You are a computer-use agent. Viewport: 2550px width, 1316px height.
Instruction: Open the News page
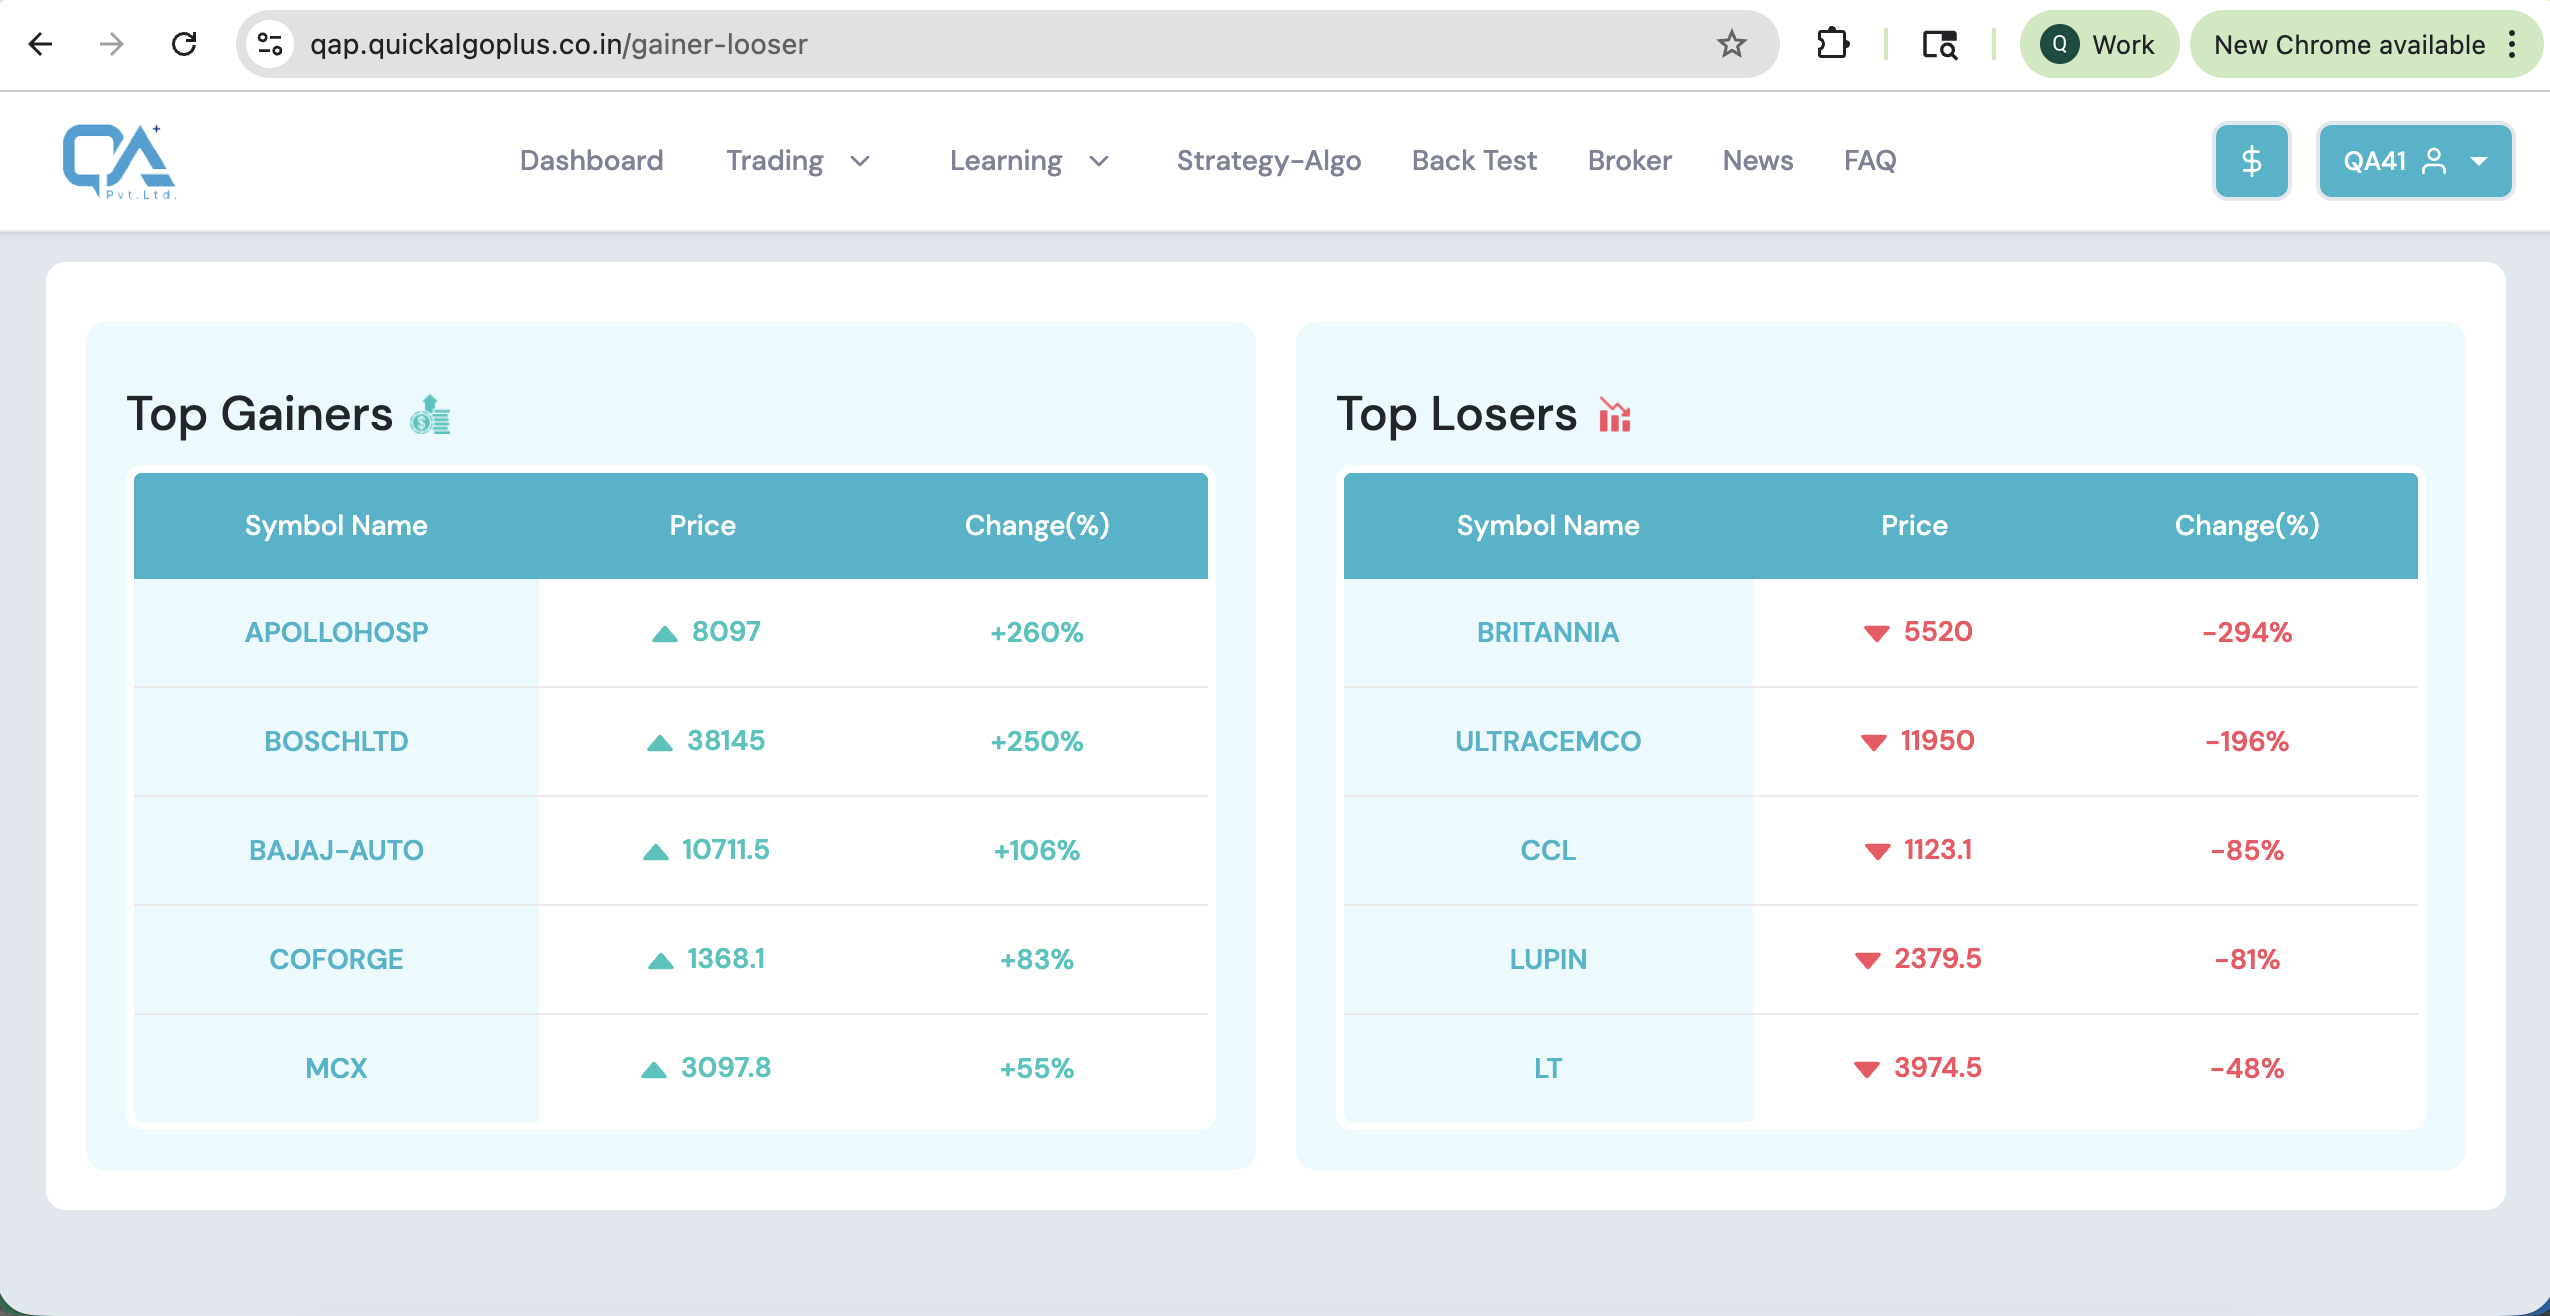point(1757,161)
